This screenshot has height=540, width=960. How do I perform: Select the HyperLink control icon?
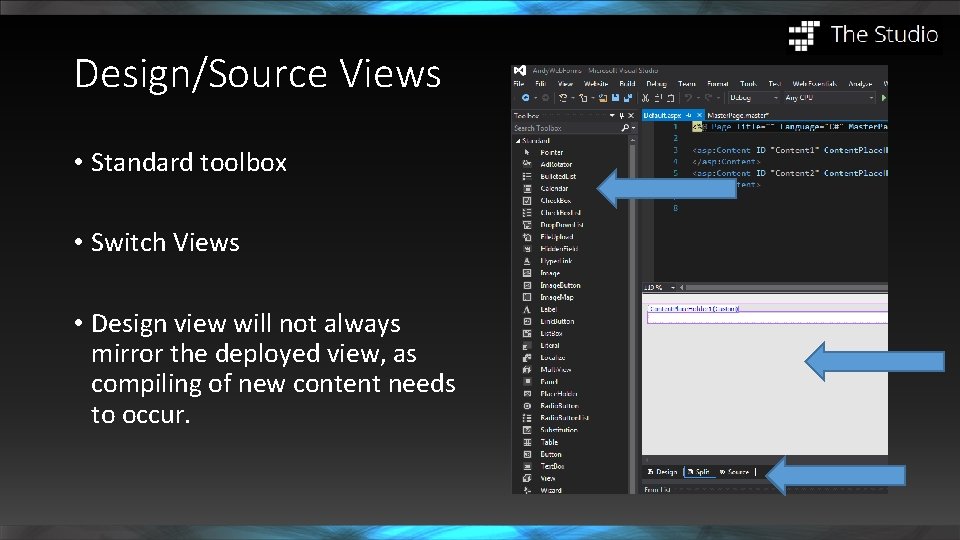[x=527, y=261]
